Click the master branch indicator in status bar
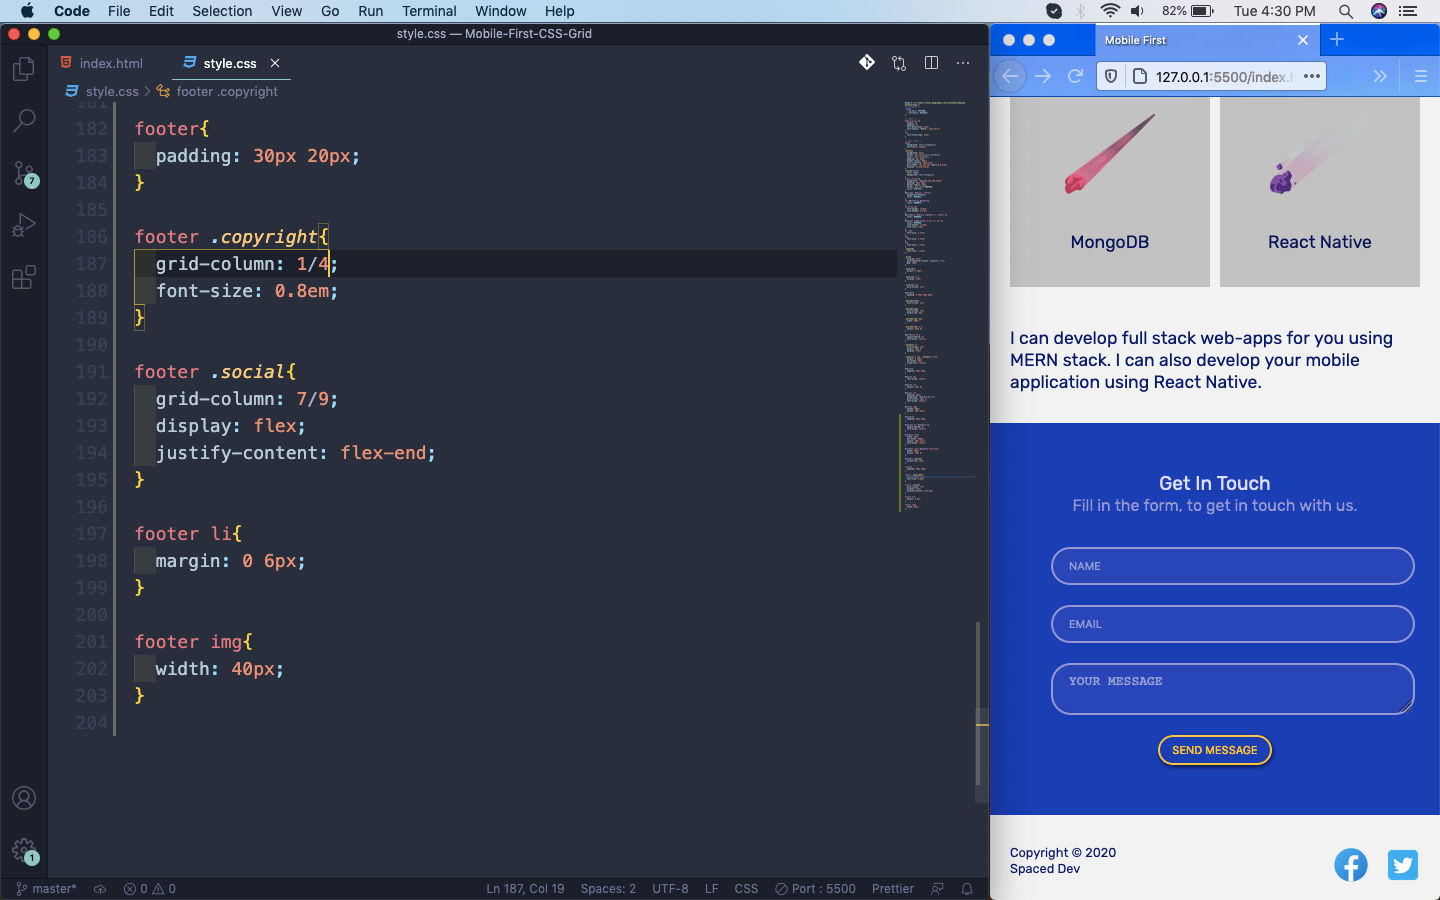Viewport: 1440px width, 900px height. 47,888
